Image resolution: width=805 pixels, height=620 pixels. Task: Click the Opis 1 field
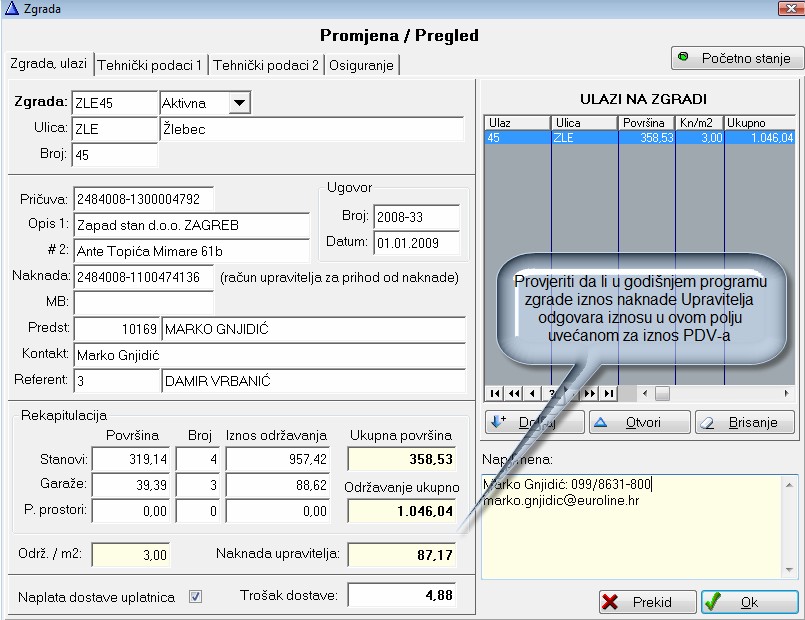pos(191,225)
